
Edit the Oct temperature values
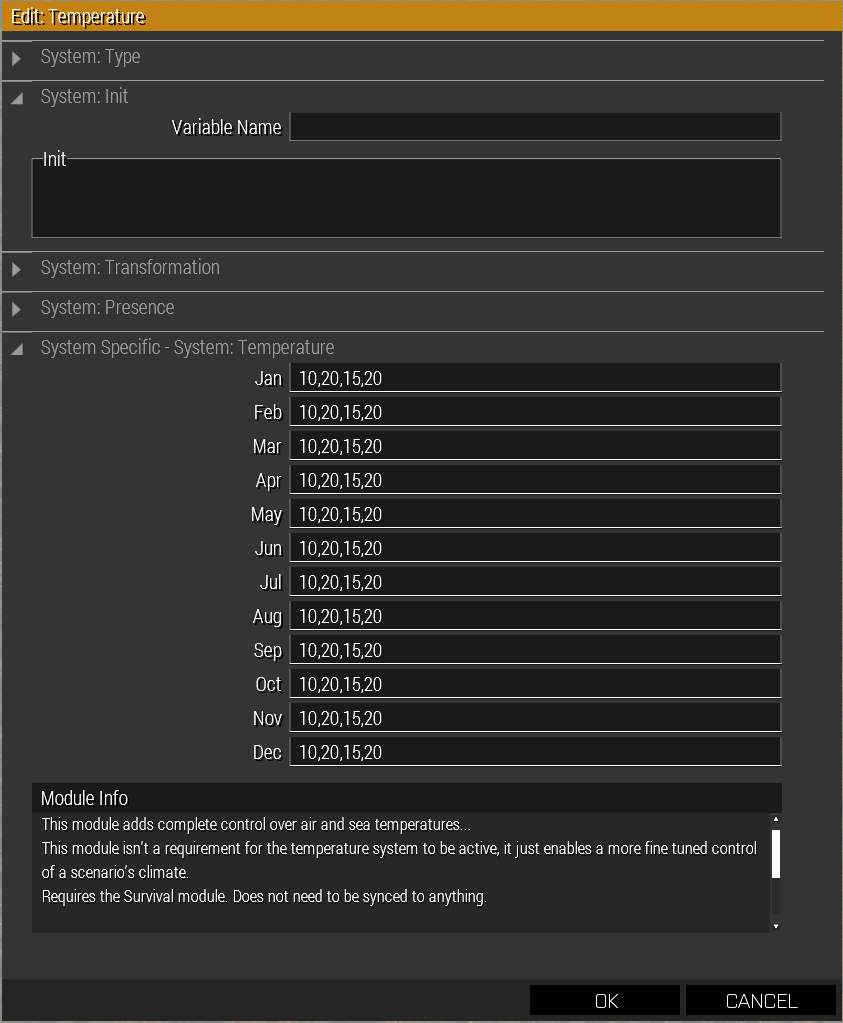(534, 684)
